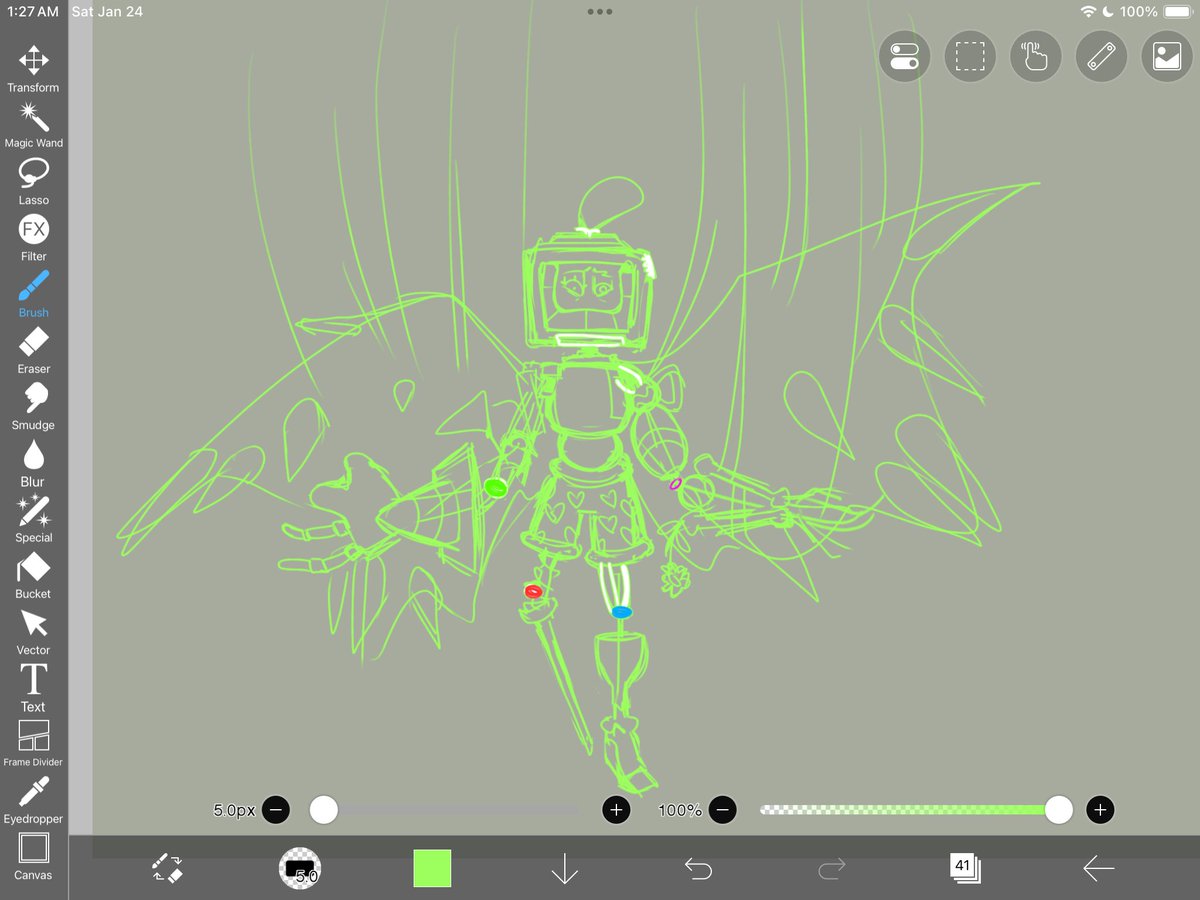This screenshot has width=1200, height=900.
Task: Choose the Lasso tool
Action: [33, 181]
